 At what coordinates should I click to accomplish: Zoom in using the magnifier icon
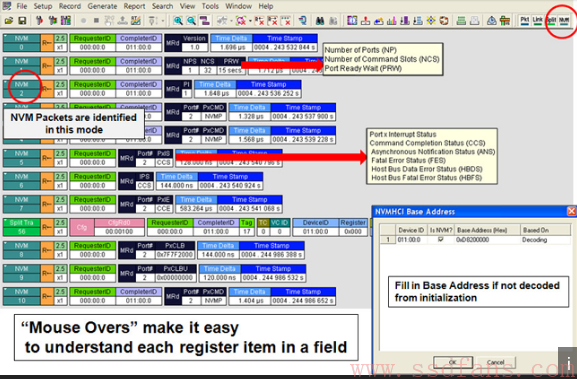click(178, 20)
